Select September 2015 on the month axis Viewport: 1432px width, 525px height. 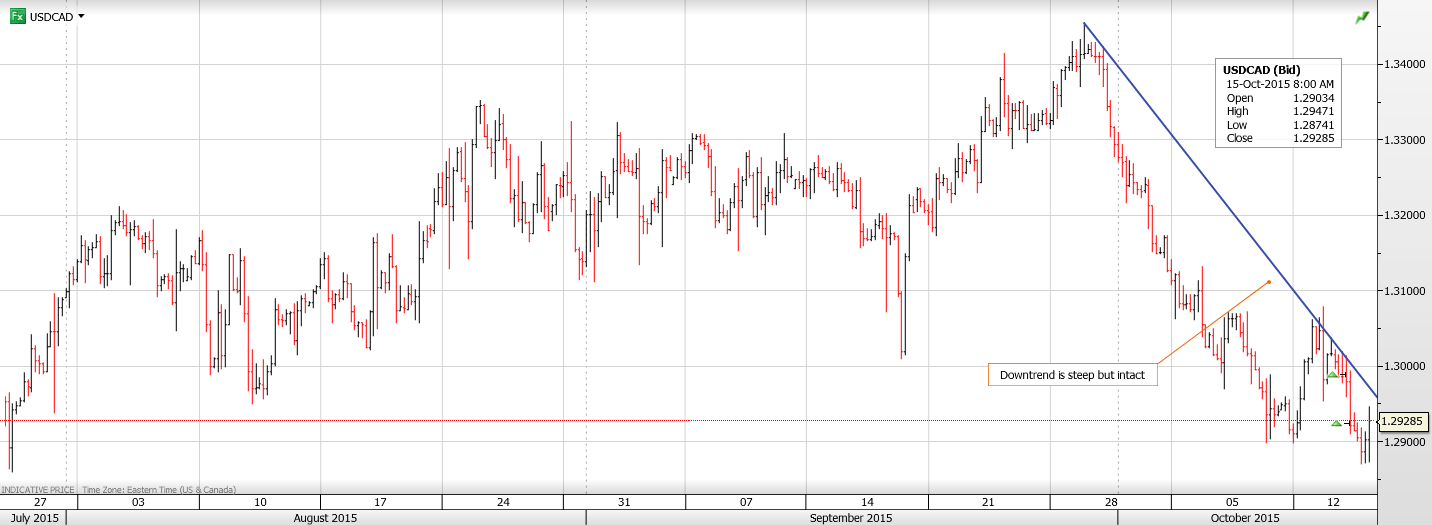[x=851, y=518]
